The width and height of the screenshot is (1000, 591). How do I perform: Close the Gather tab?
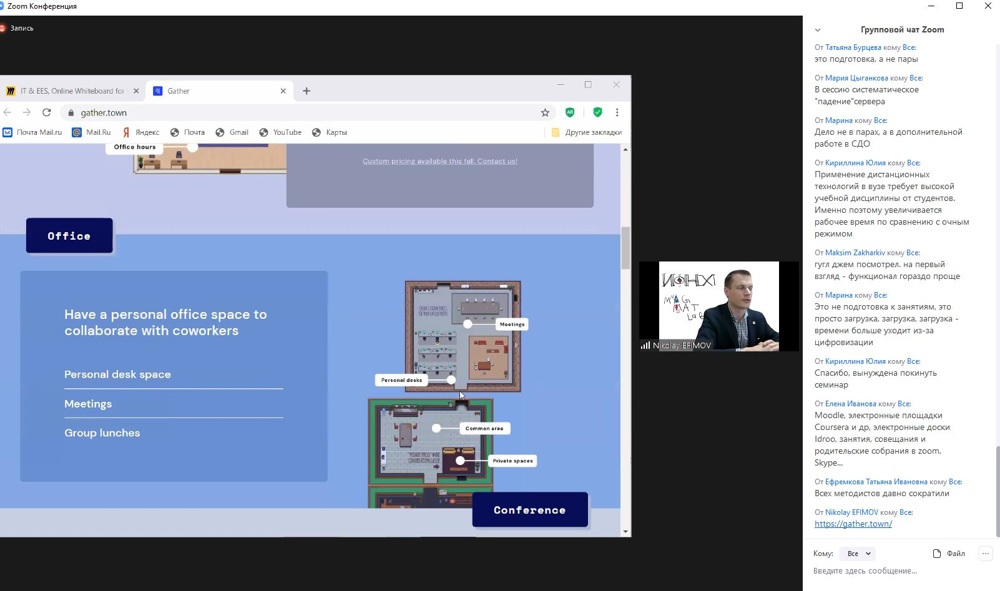[x=283, y=91]
